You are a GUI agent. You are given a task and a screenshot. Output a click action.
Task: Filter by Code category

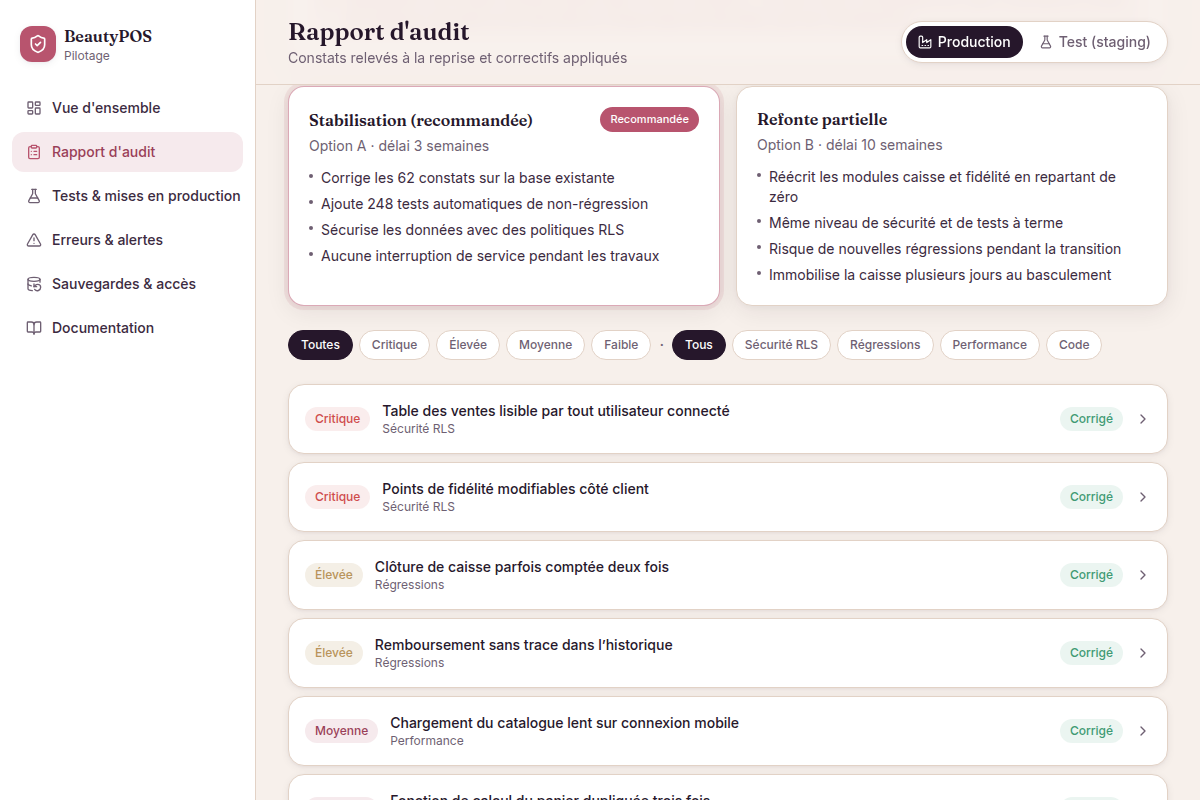tap(1074, 345)
